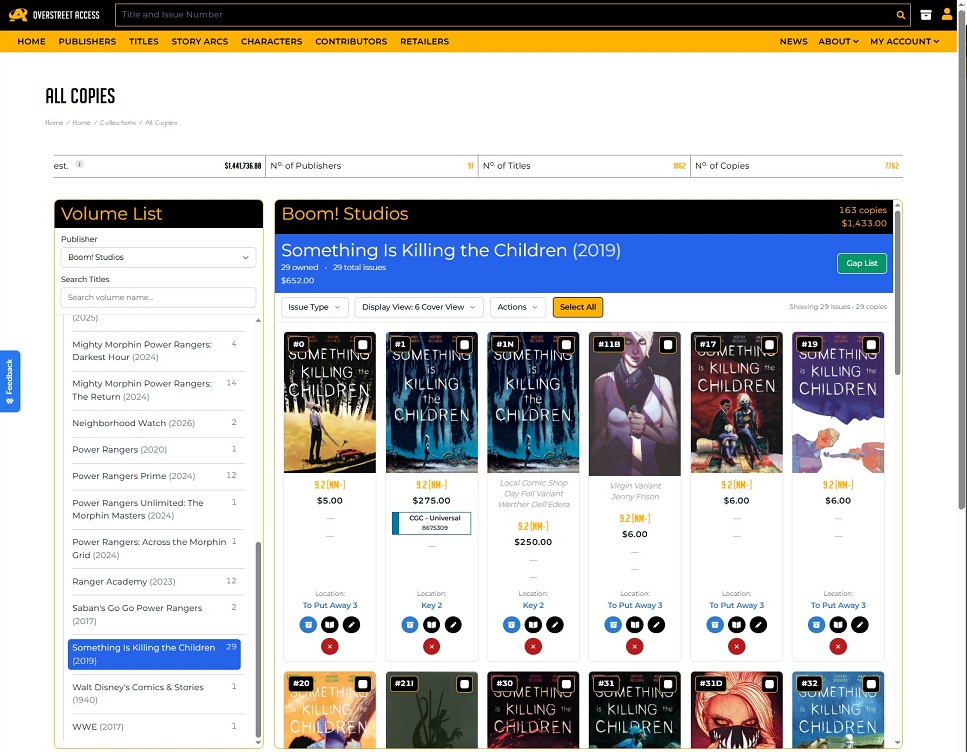Viewport: 967px width, 752px height.
Task: Remove issue #0 with the red X icon
Action: [x=330, y=647]
